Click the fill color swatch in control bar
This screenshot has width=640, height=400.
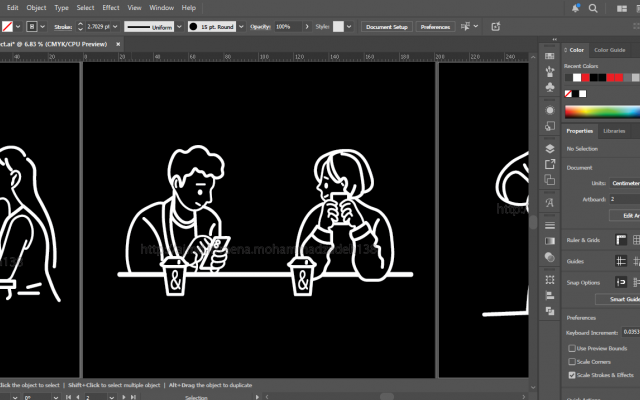pos(7,27)
